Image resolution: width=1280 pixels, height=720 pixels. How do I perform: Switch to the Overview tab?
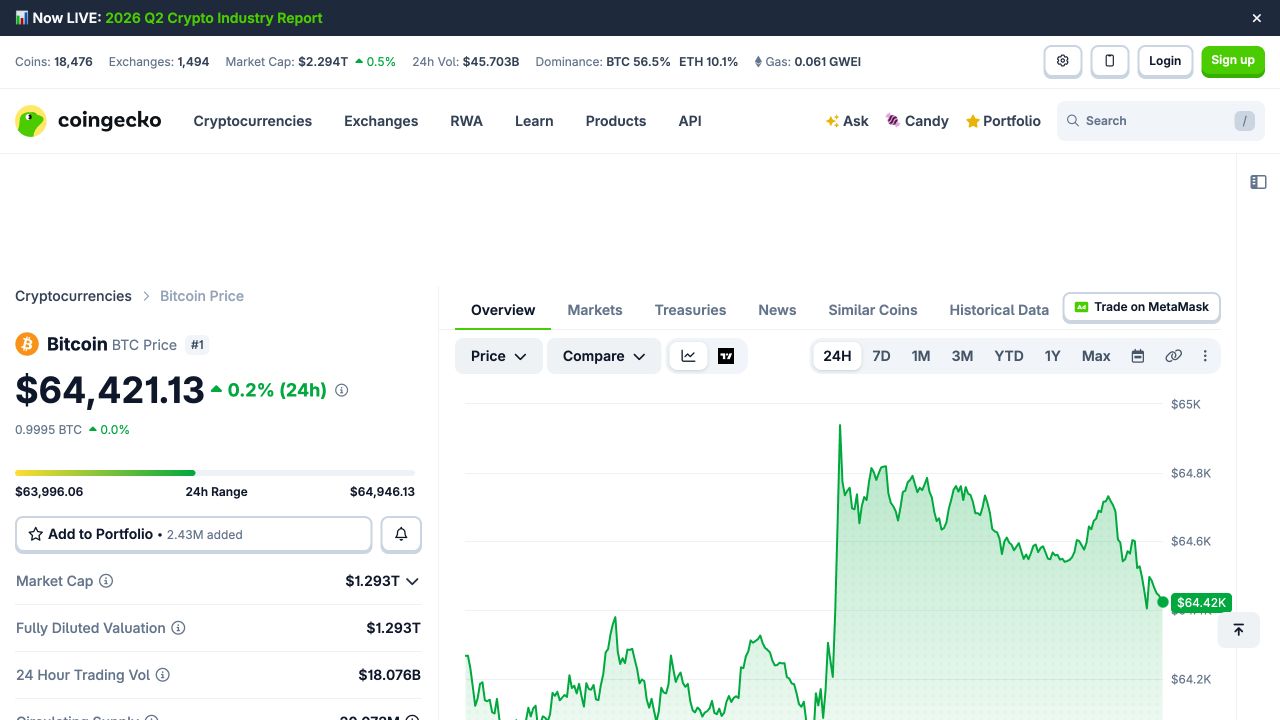503,310
